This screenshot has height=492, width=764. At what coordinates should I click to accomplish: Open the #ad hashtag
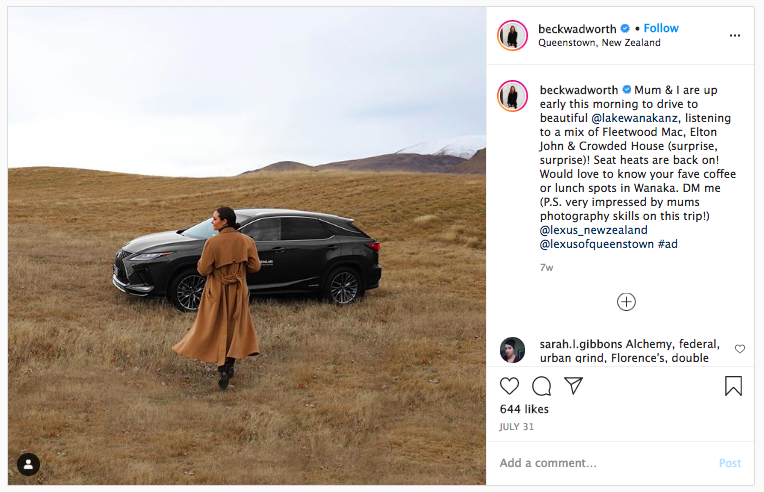668,244
